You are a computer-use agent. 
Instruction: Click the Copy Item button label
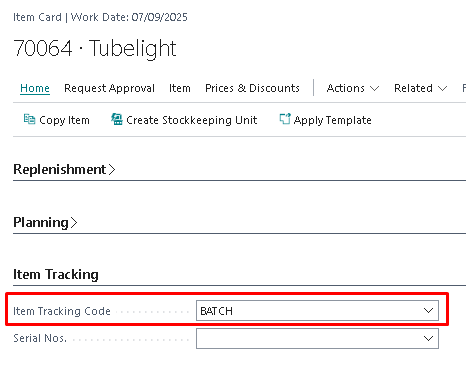(64, 120)
